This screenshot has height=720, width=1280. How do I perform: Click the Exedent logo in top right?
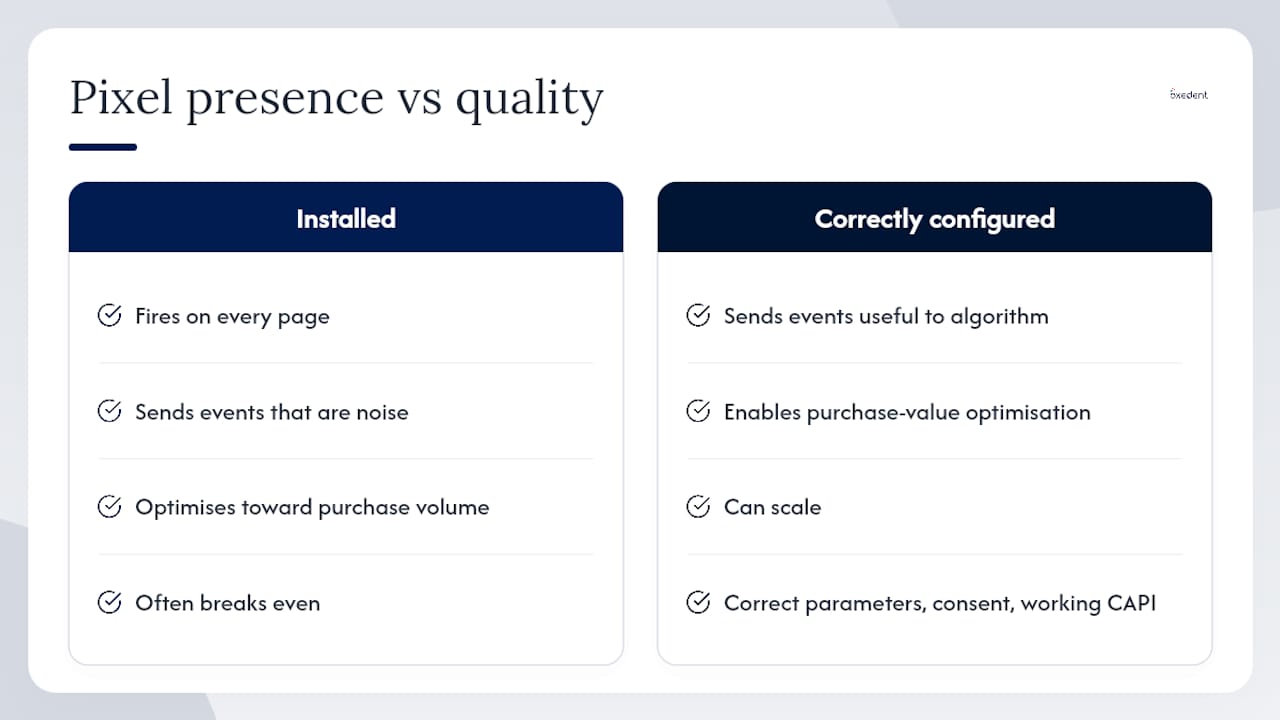point(1188,94)
